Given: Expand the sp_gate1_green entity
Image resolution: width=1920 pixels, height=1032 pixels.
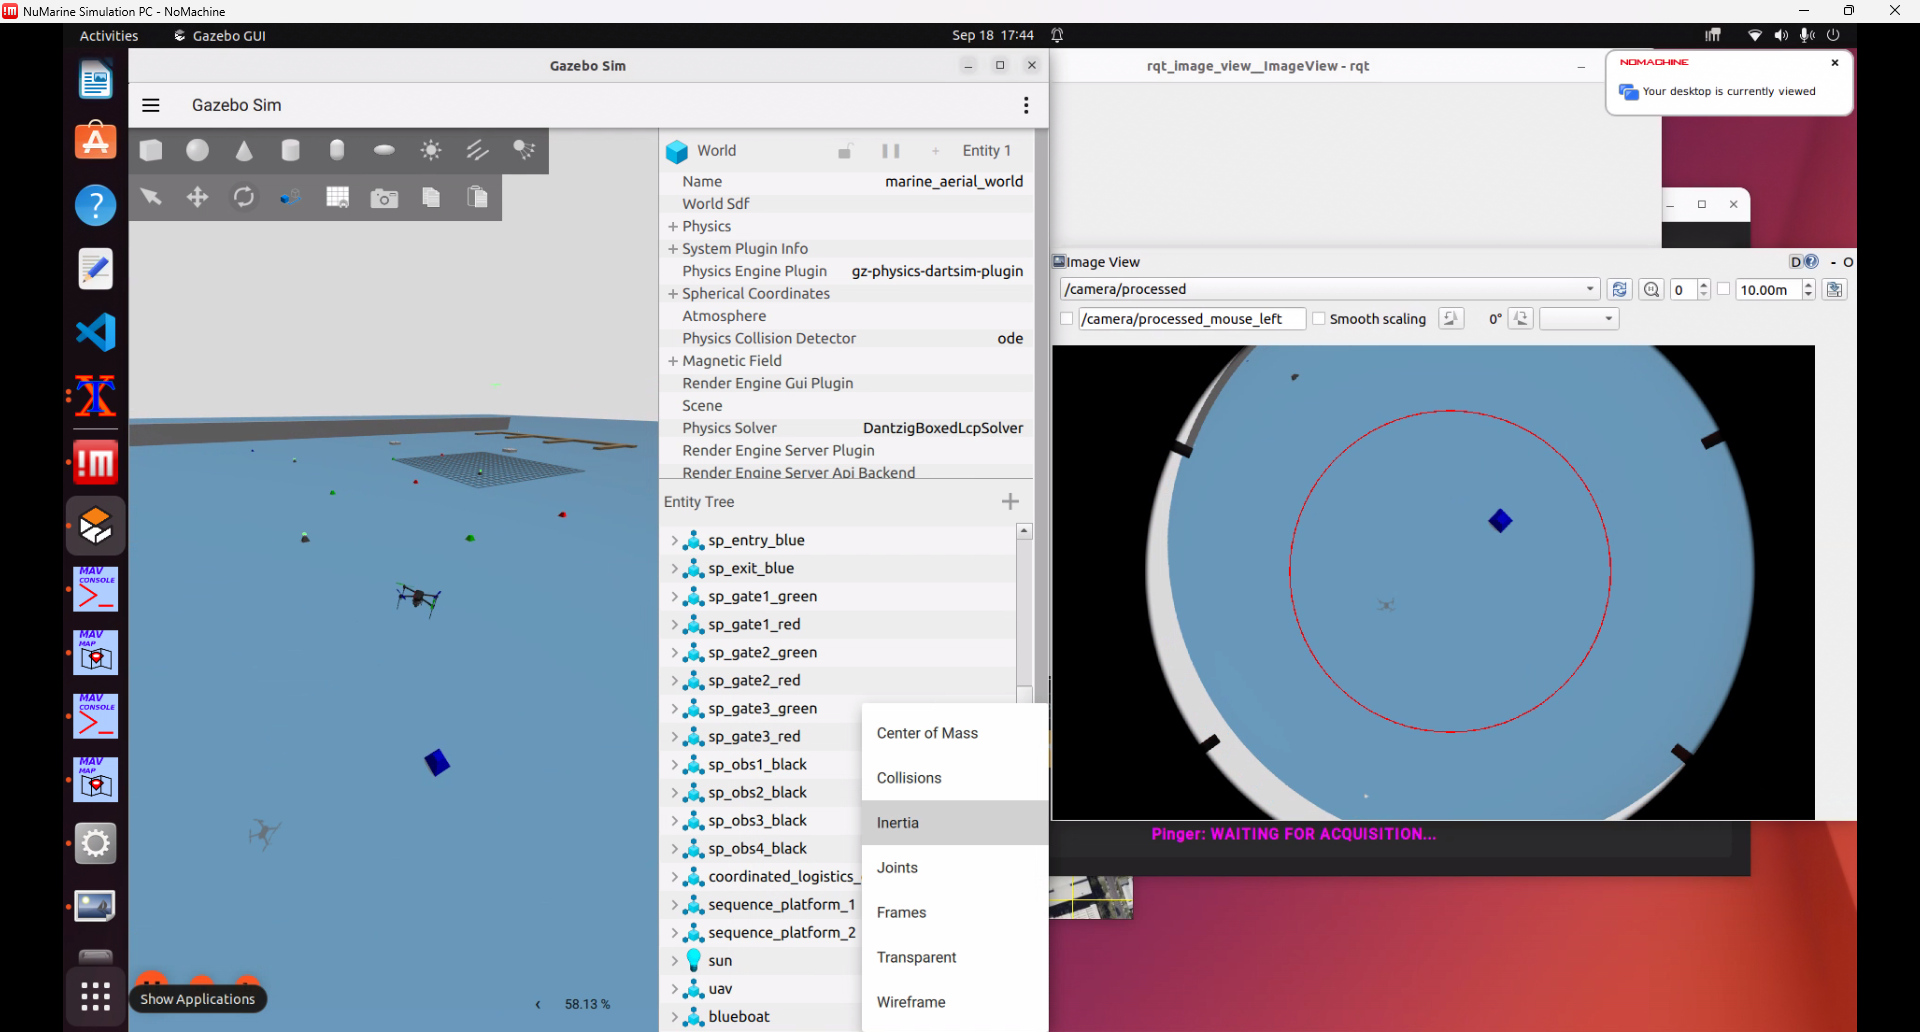Looking at the screenshot, I should [x=674, y=597].
